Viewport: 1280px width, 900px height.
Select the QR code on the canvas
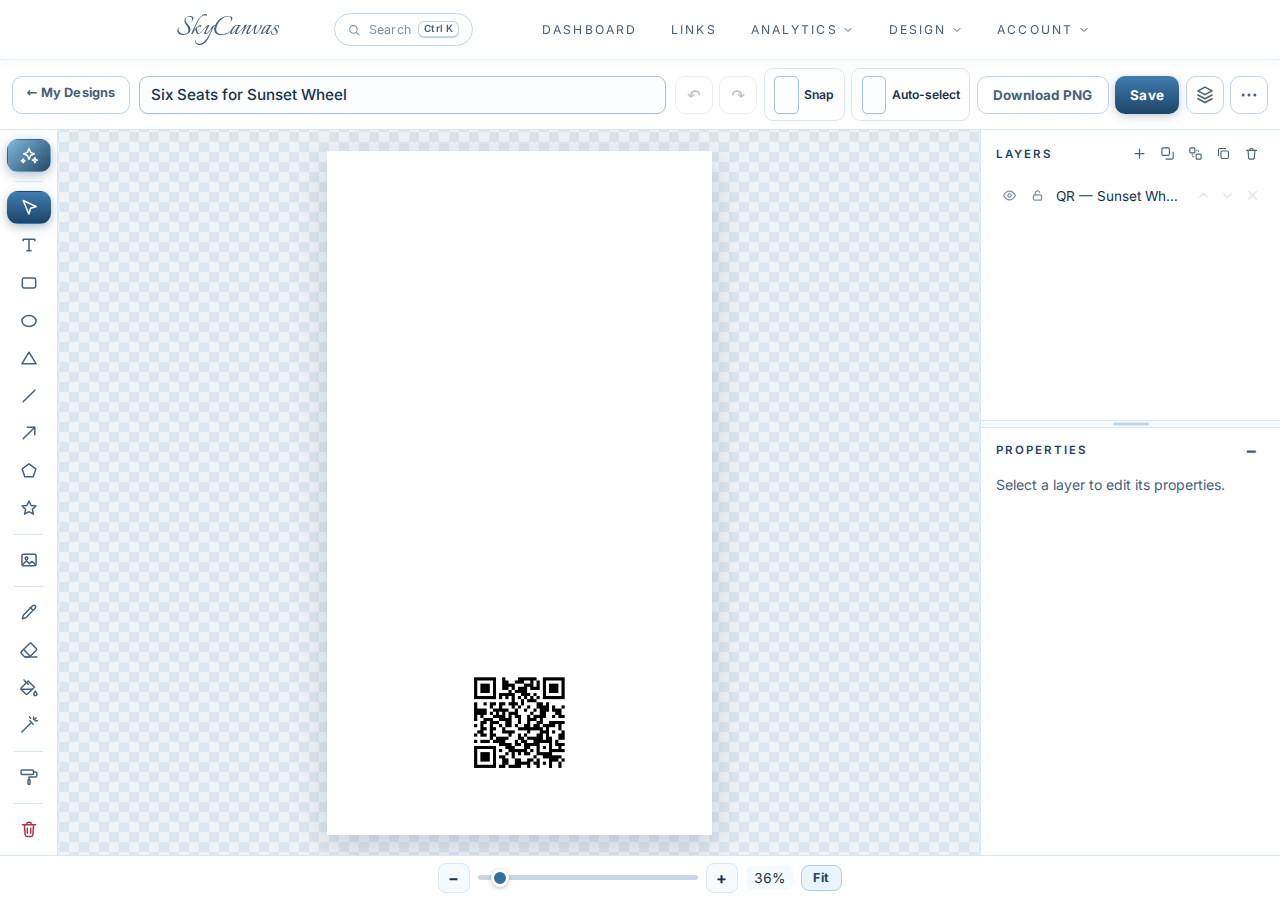[x=519, y=722]
